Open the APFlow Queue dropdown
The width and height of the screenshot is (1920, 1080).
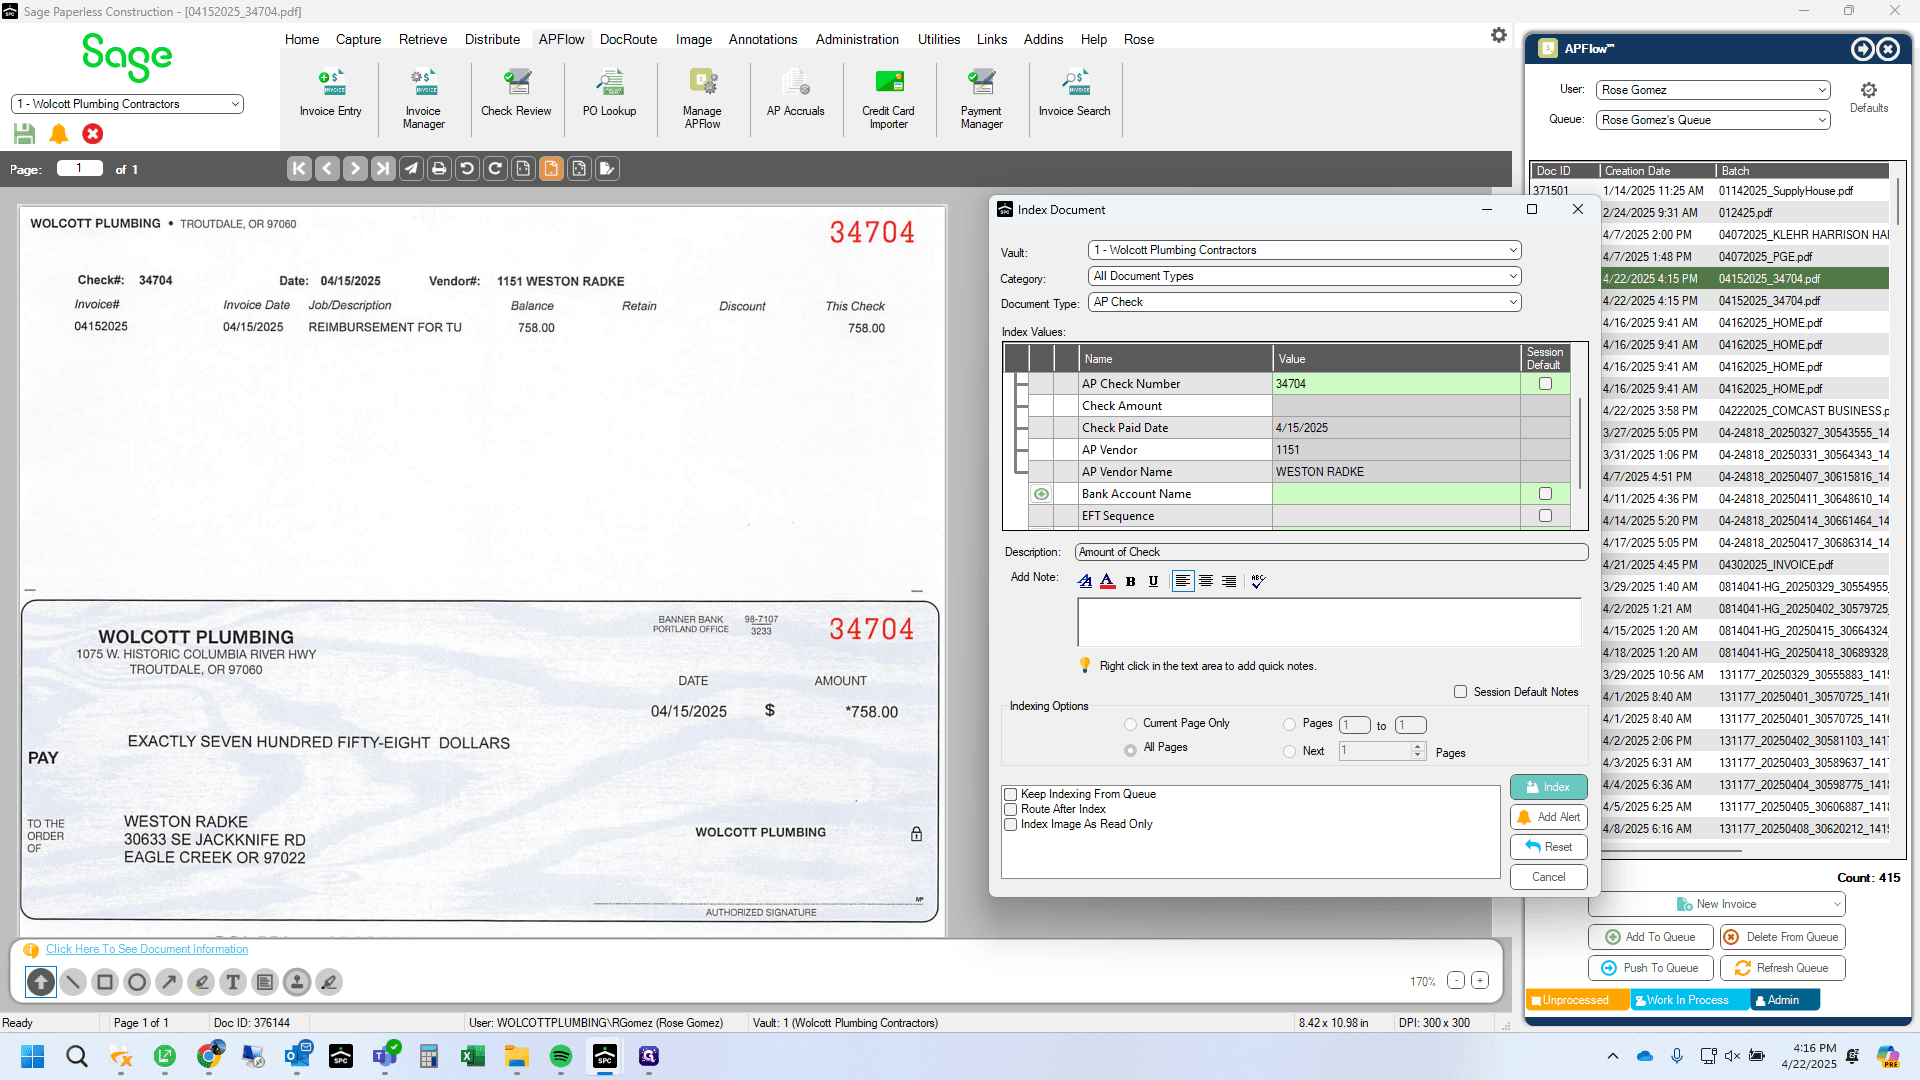[1713, 120]
